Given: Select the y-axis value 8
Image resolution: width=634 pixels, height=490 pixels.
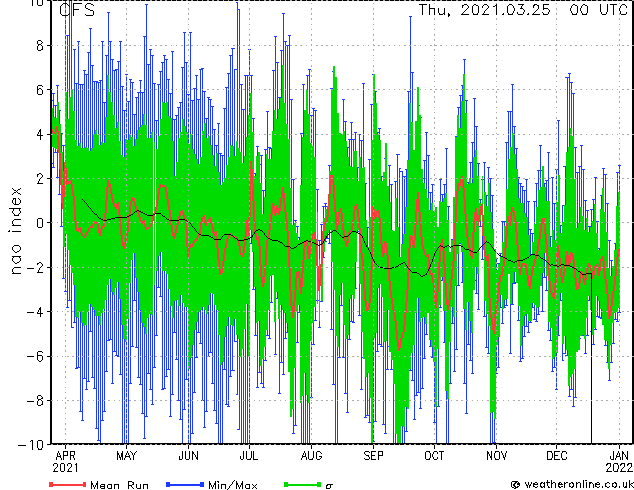Looking at the screenshot, I should pyautogui.click(x=40, y=45).
